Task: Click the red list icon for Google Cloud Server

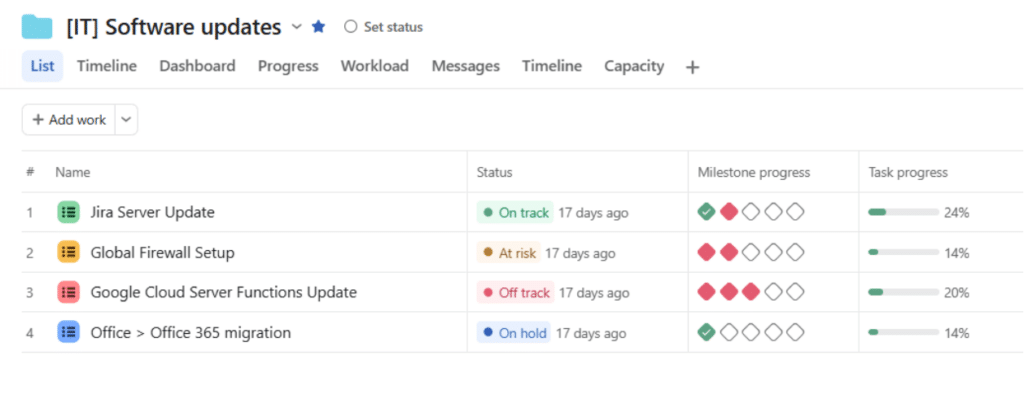Action: pos(69,292)
